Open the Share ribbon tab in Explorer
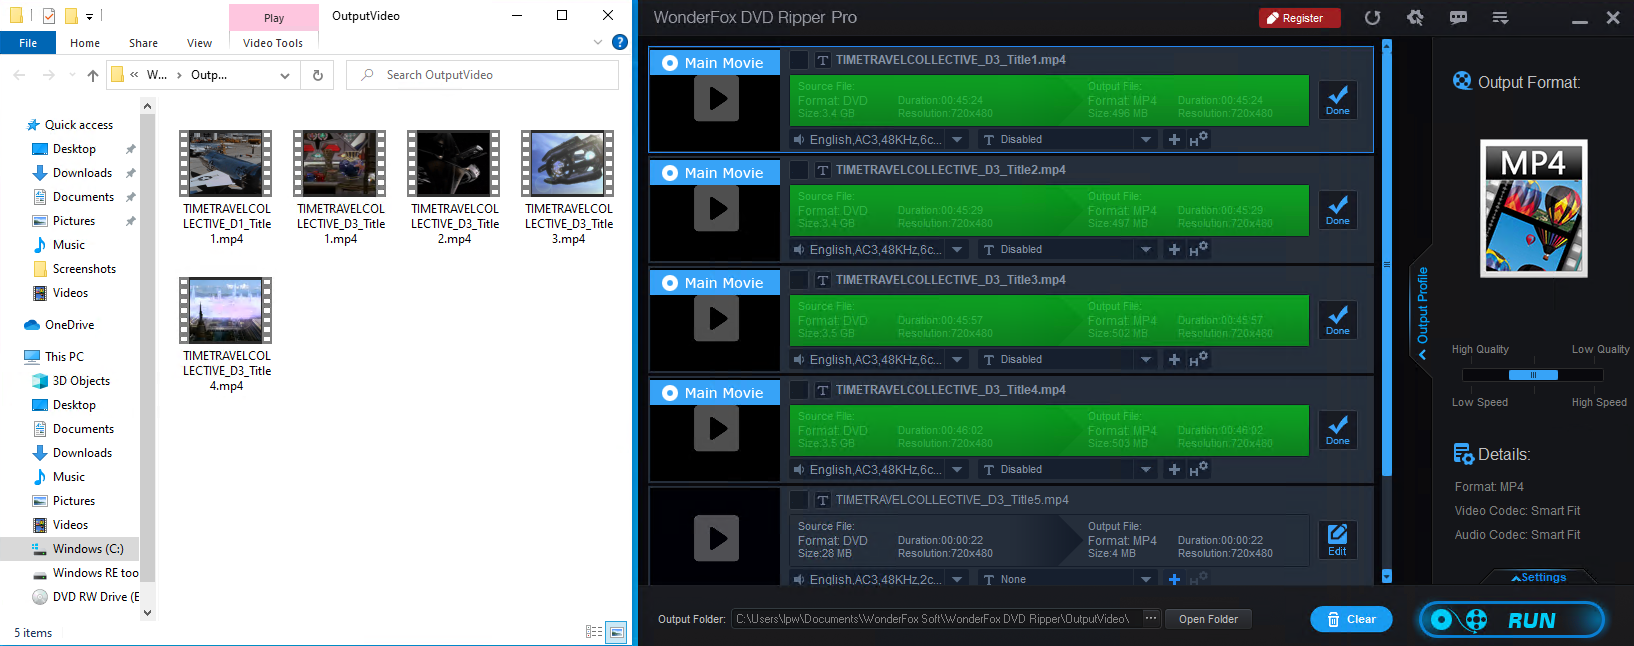This screenshot has width=1634, height=646. 143,43
